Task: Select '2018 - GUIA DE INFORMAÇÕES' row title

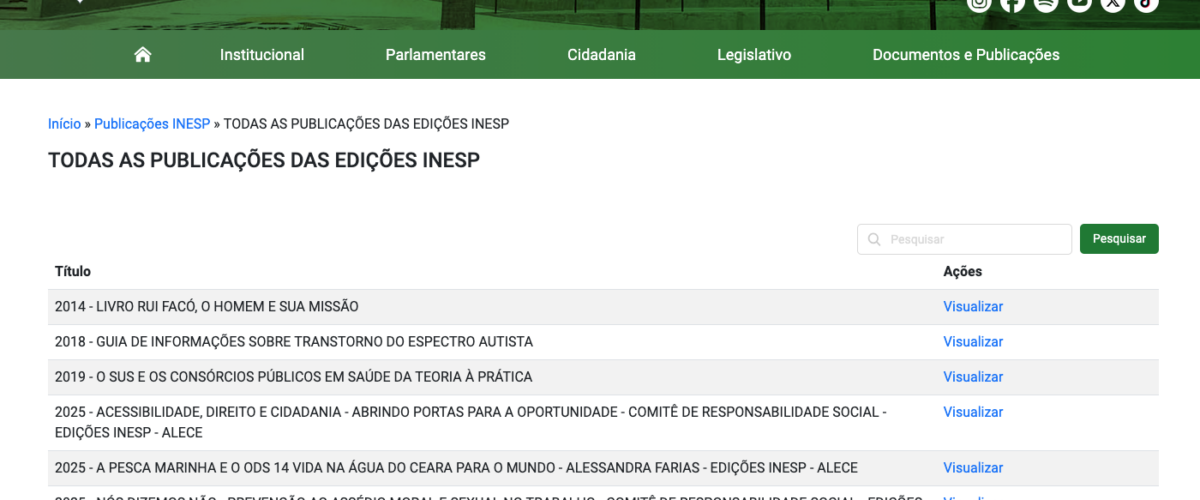Action: coord(294,342)
